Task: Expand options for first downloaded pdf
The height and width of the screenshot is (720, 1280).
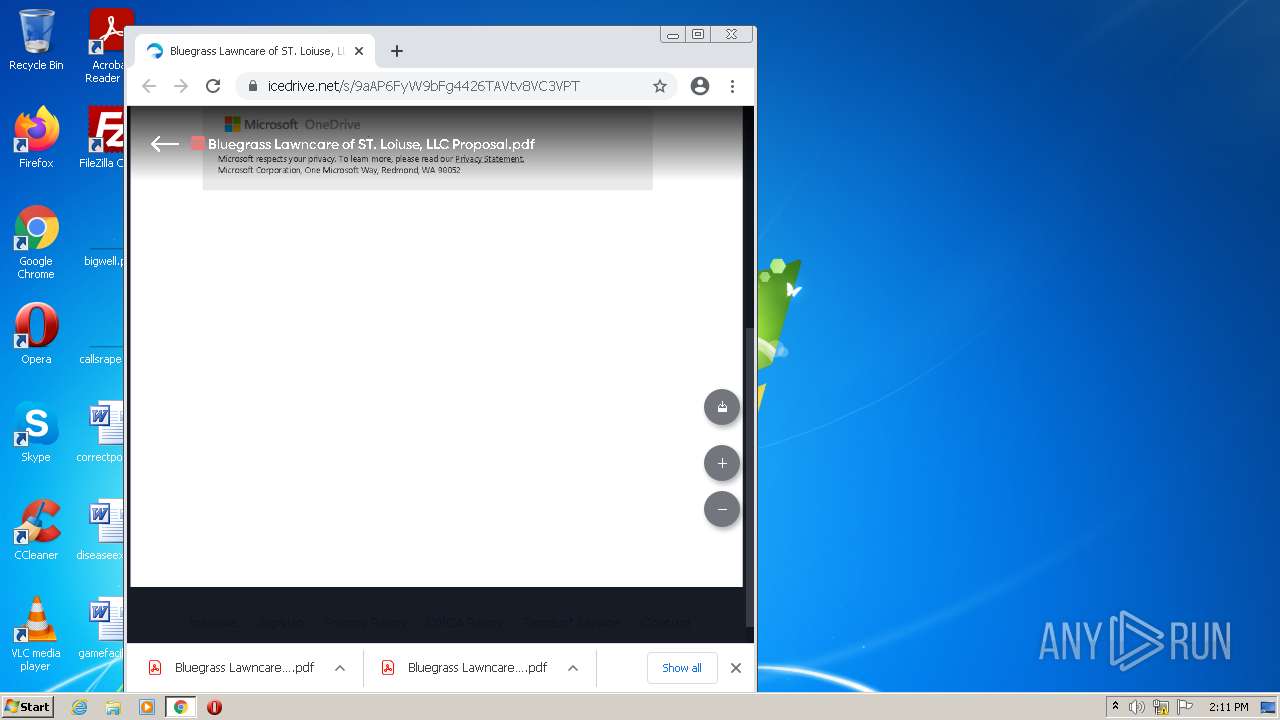Action: pos(340,668)
